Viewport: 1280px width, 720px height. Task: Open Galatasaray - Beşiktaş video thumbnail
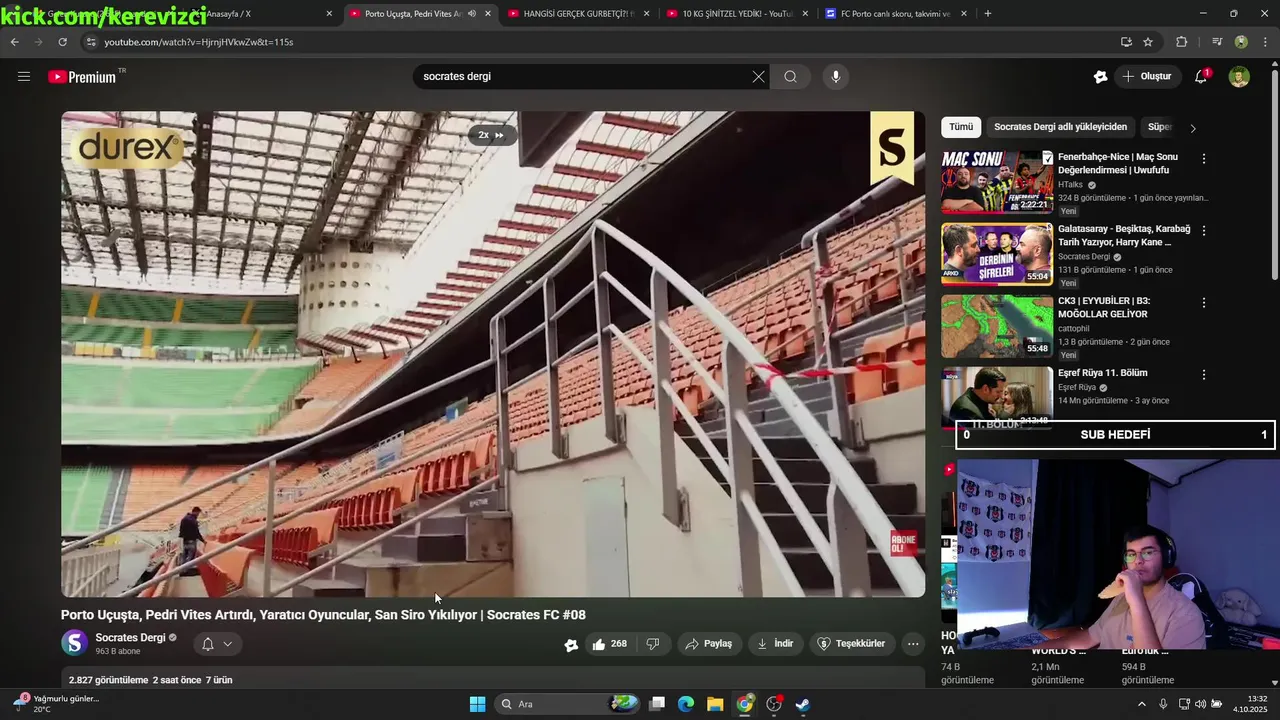[997, 254]
